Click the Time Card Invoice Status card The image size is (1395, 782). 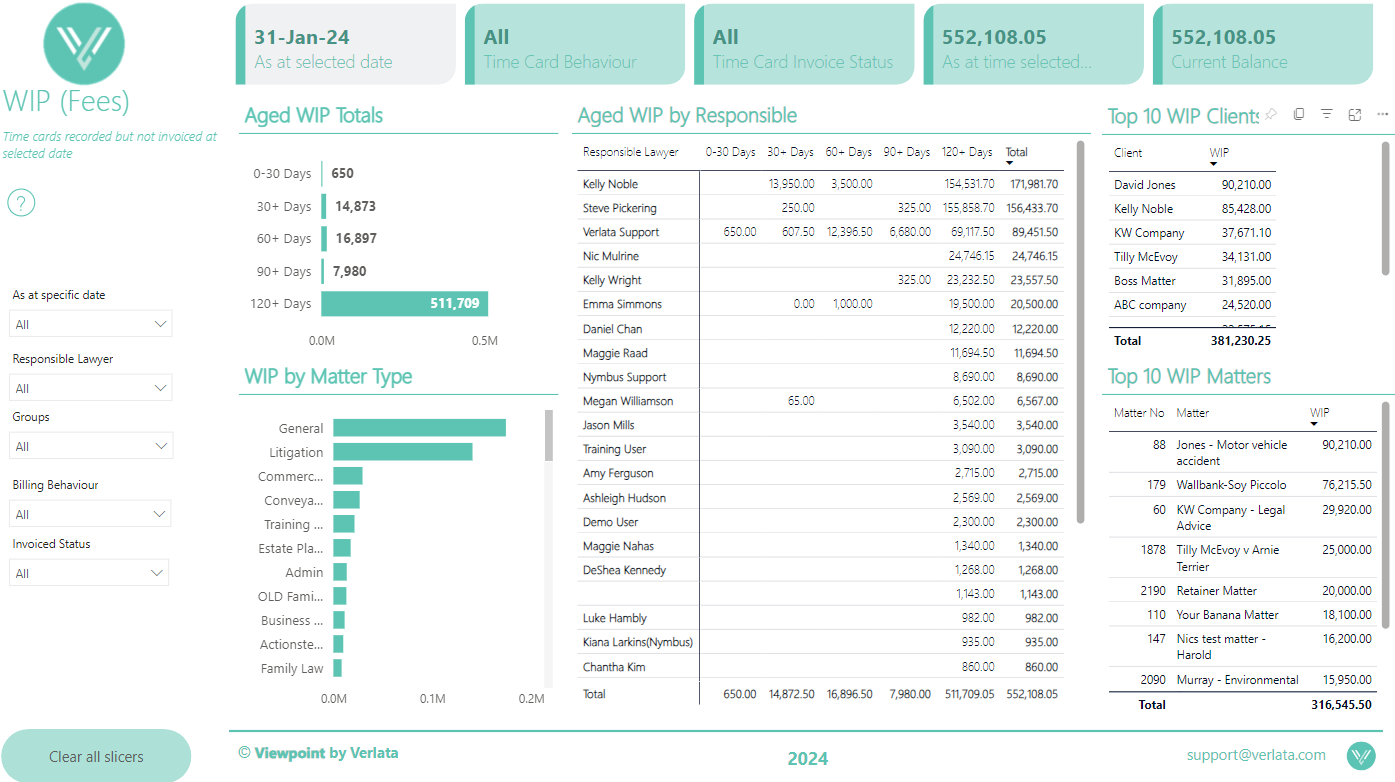click(804, 45)
